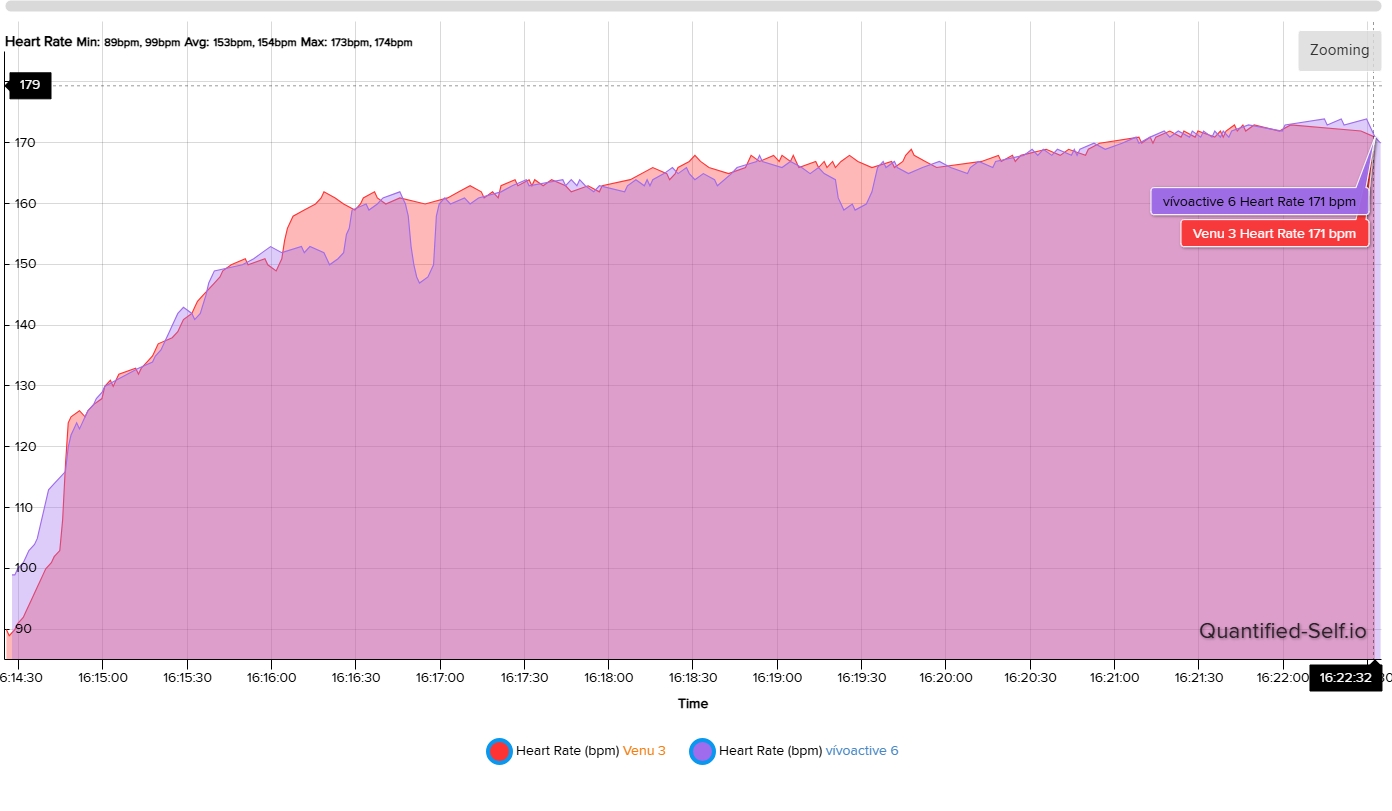Click the 16:20:00 time axis label
The image size is (1392, 811).
click(x=946, y=677)
